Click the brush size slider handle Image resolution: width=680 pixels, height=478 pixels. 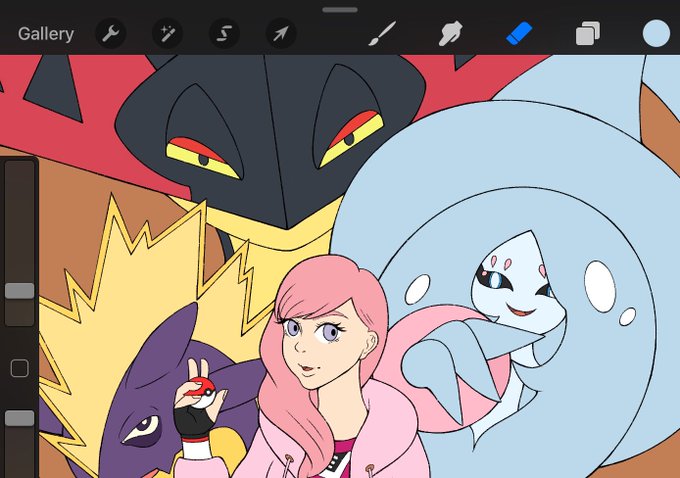[x=20, y=291]
